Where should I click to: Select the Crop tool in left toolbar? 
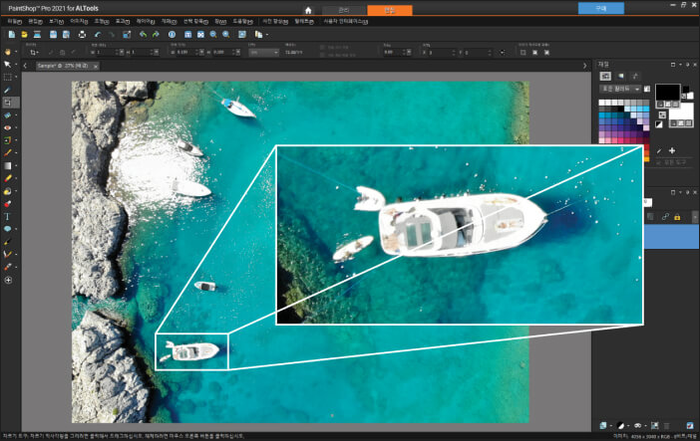(8, 103)
